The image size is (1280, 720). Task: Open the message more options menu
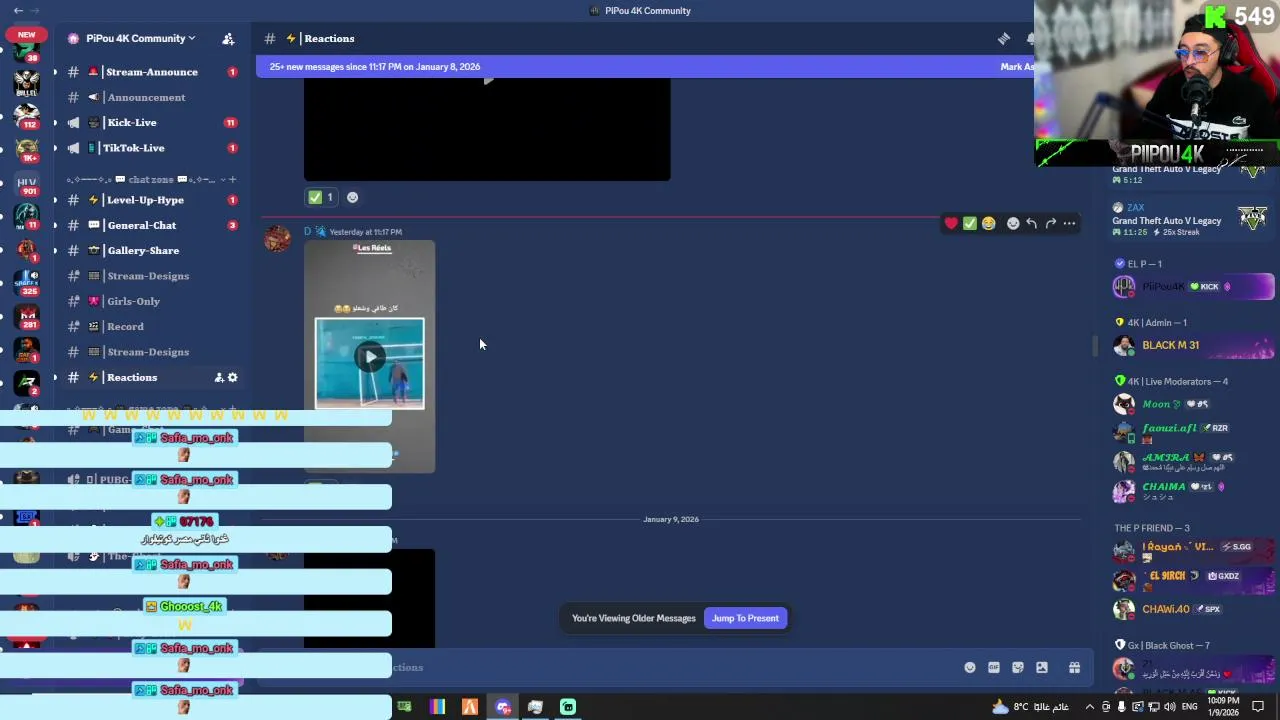(x=1069, y=223)
